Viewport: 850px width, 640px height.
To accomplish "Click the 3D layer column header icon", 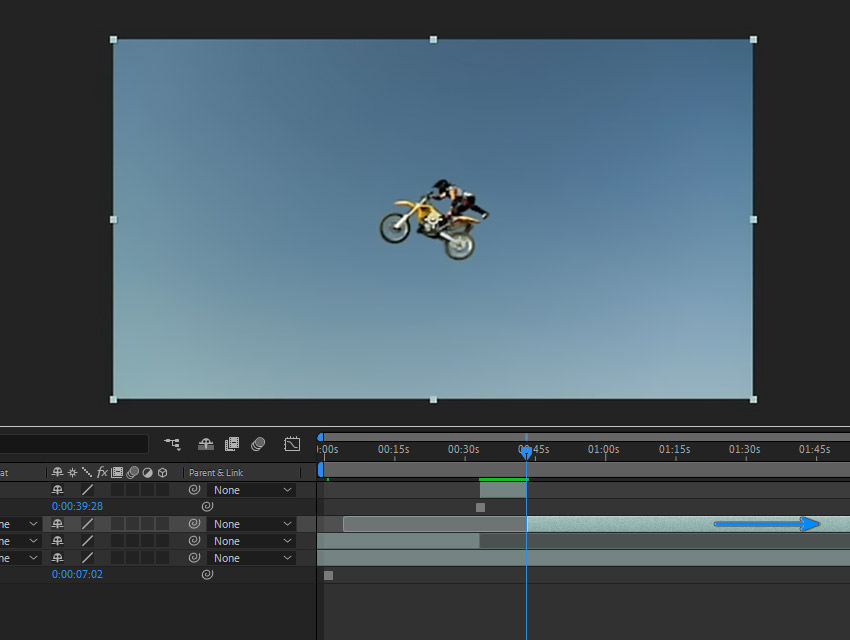I will [x=162, y=473].
